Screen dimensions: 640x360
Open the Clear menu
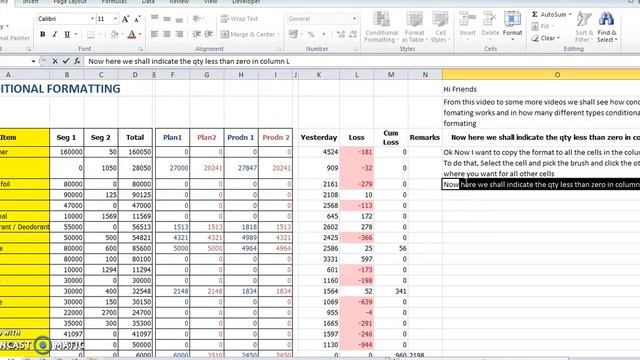(545, 38)
